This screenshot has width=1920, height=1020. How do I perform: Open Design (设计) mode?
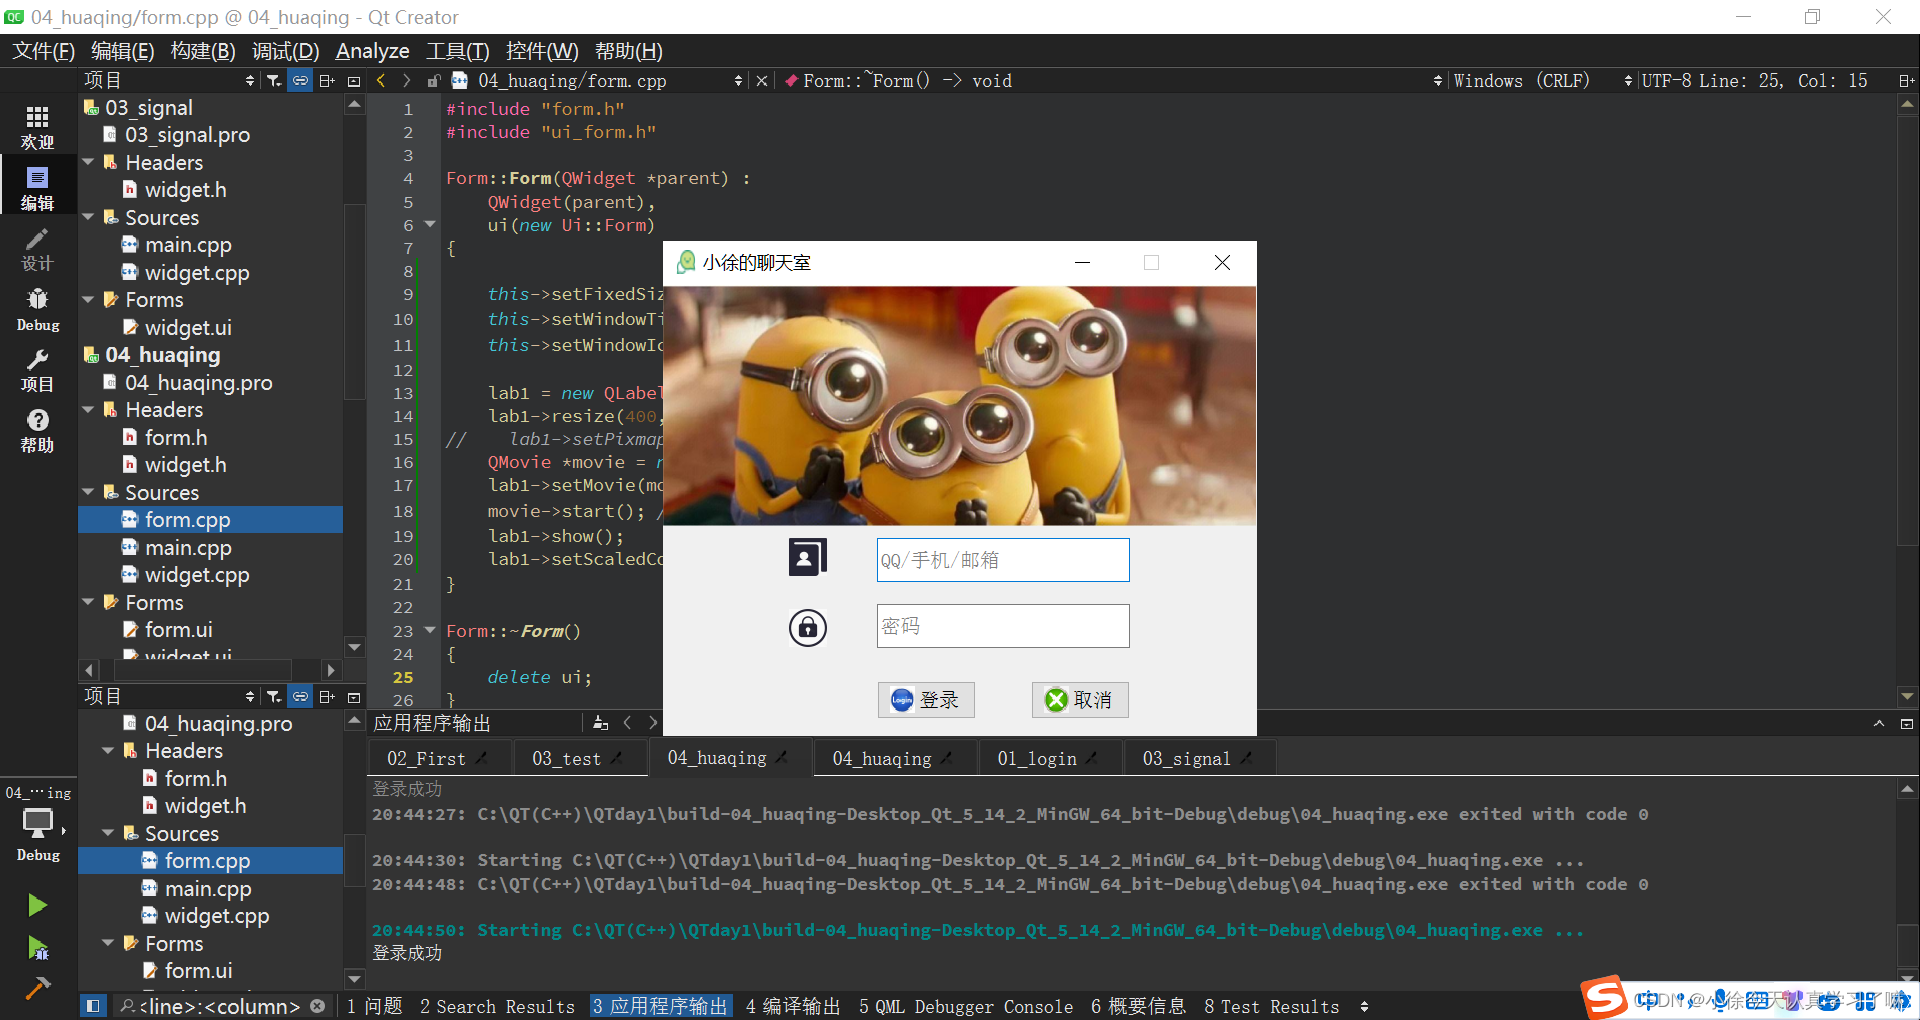click(x=37, y=249)
